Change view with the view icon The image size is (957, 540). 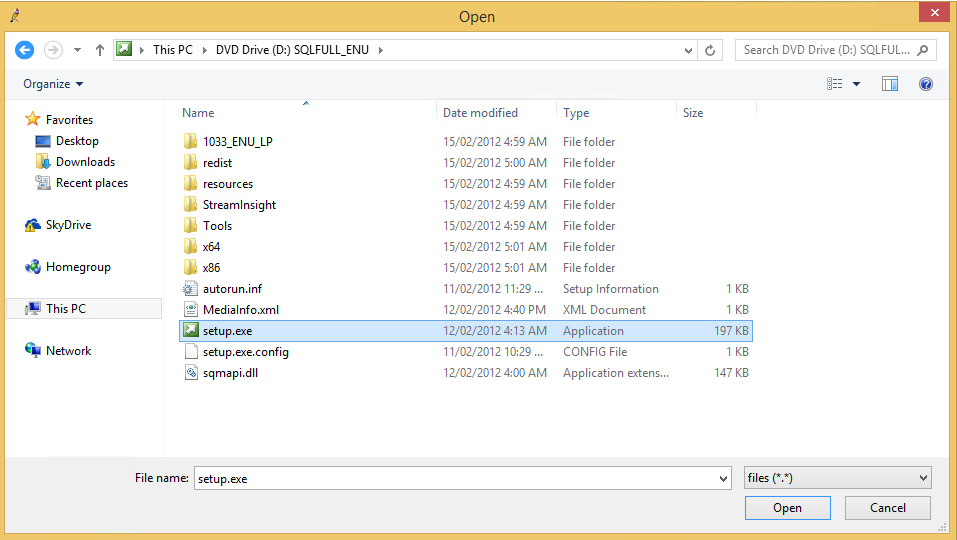pyautogui.click(x=834, y=84)
